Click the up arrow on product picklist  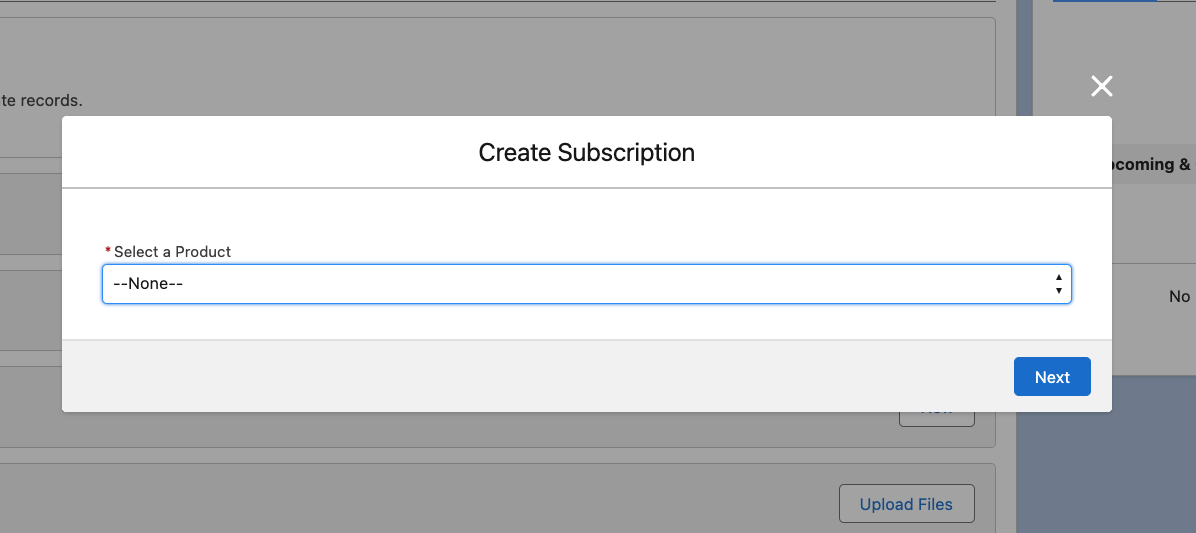[1058, 277]
